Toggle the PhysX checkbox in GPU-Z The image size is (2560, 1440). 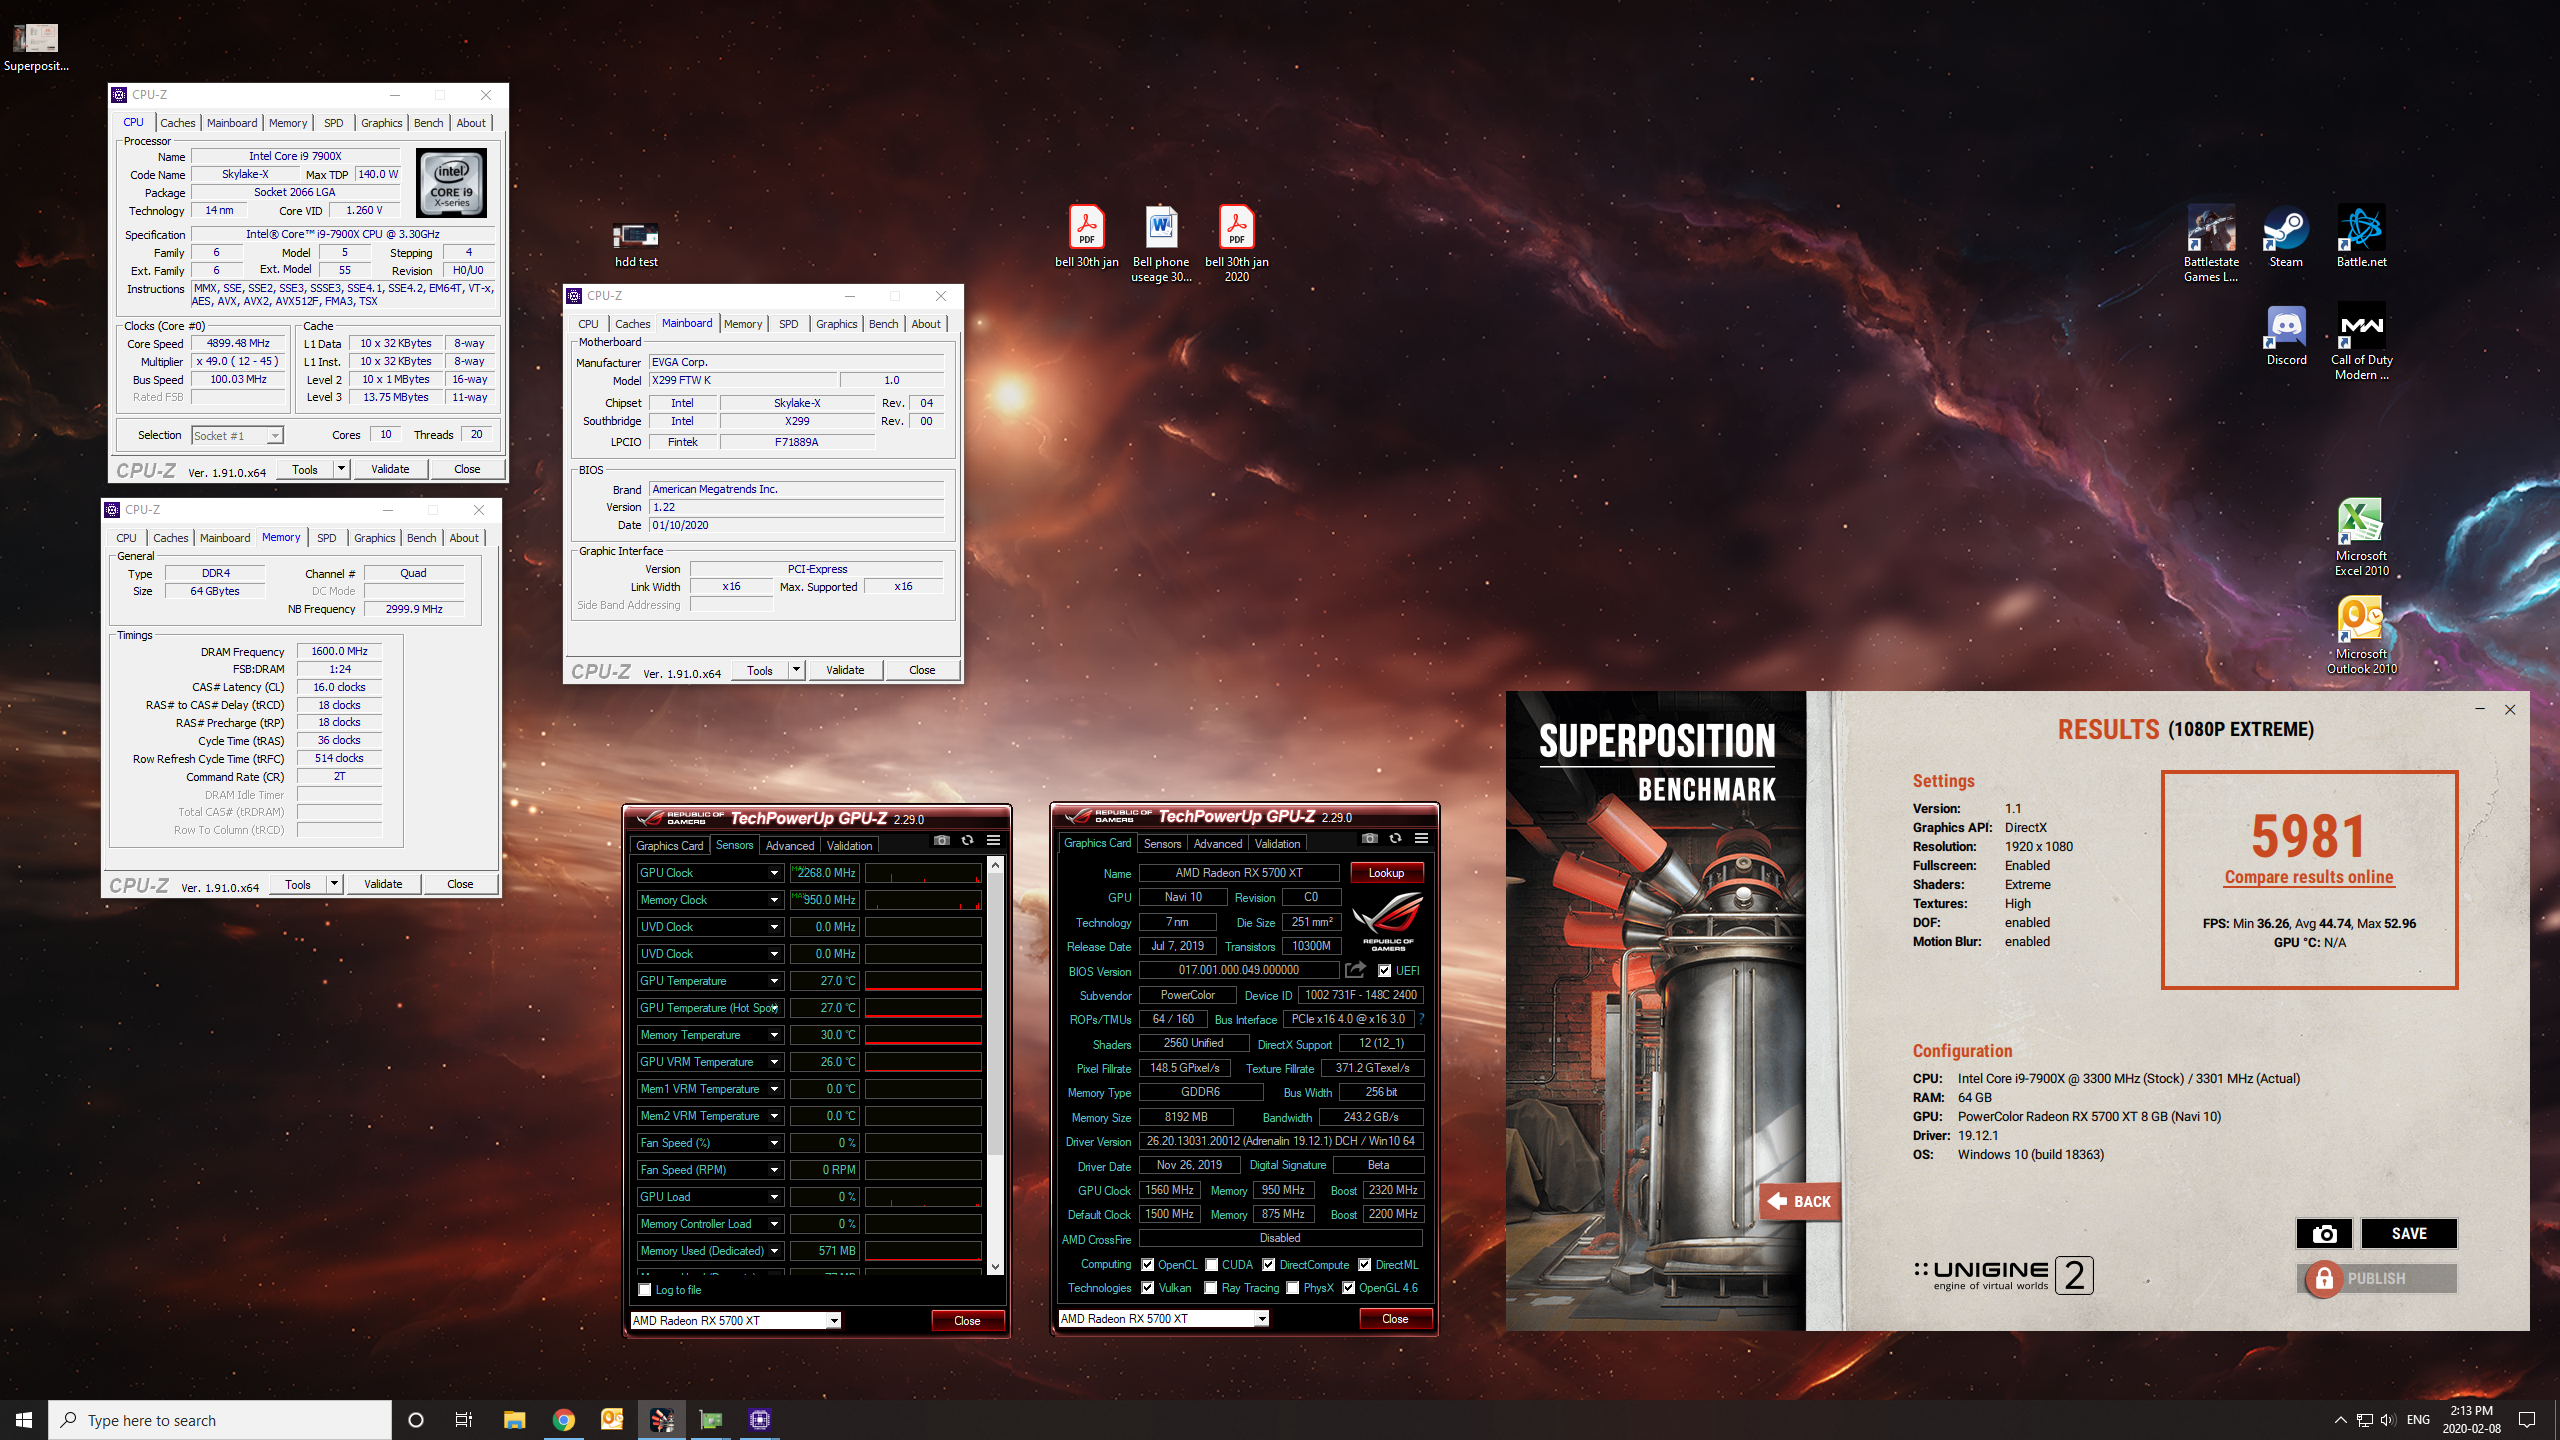click(x=1293, y=1288)
